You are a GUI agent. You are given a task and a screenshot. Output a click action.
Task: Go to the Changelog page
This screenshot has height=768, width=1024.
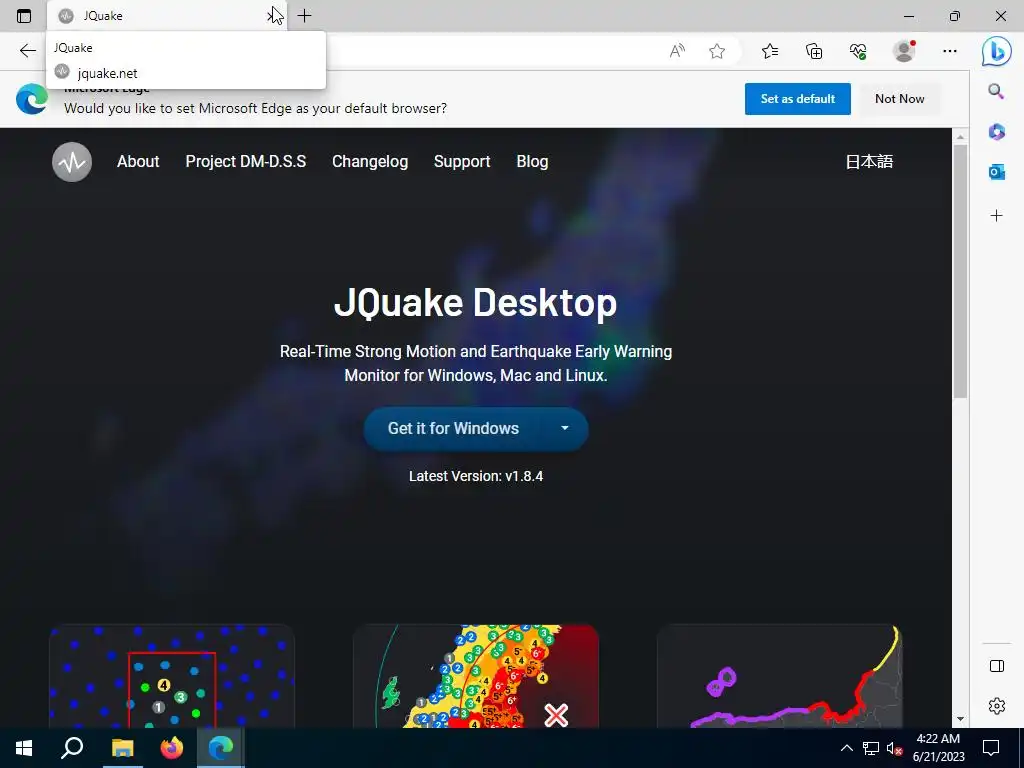coord(370,161)
